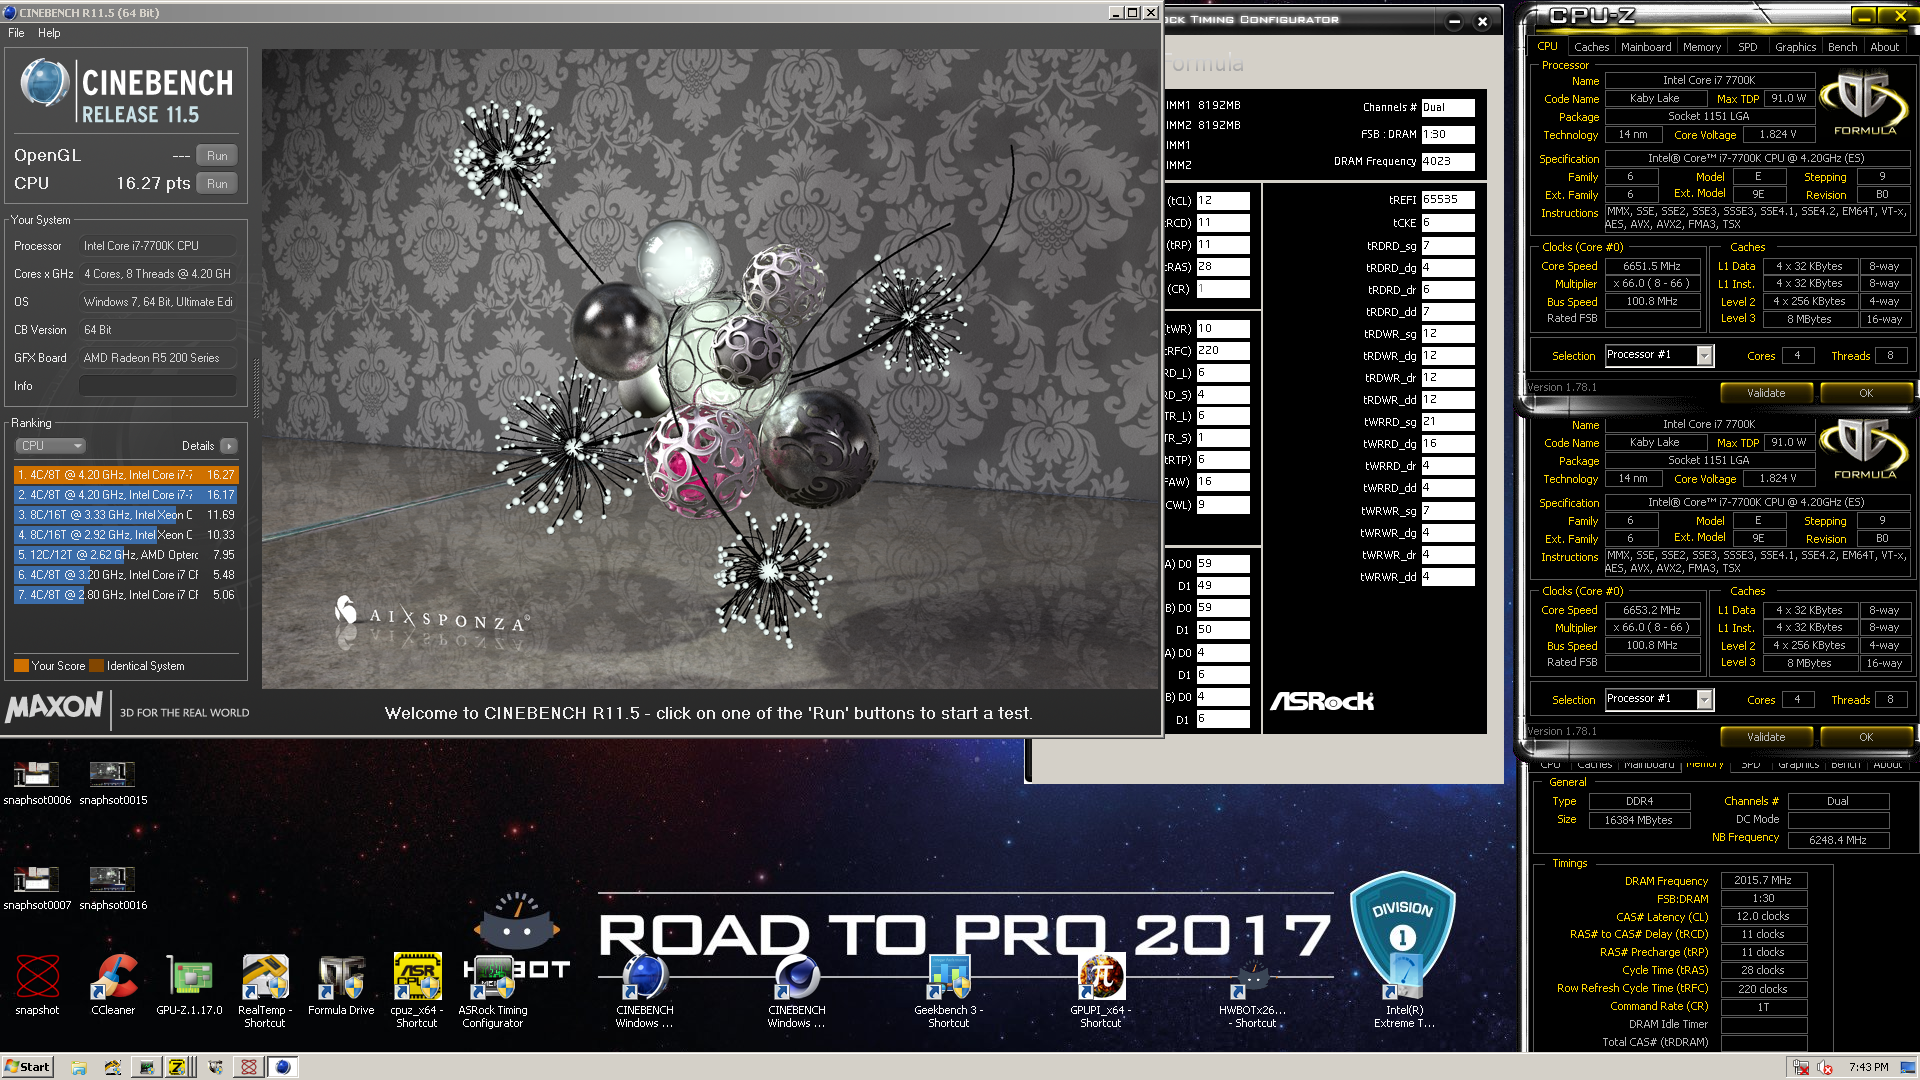1920x1080 pixels.
Task: Click Validate in the top CPU-Z window
Action: click(1766, 393)
